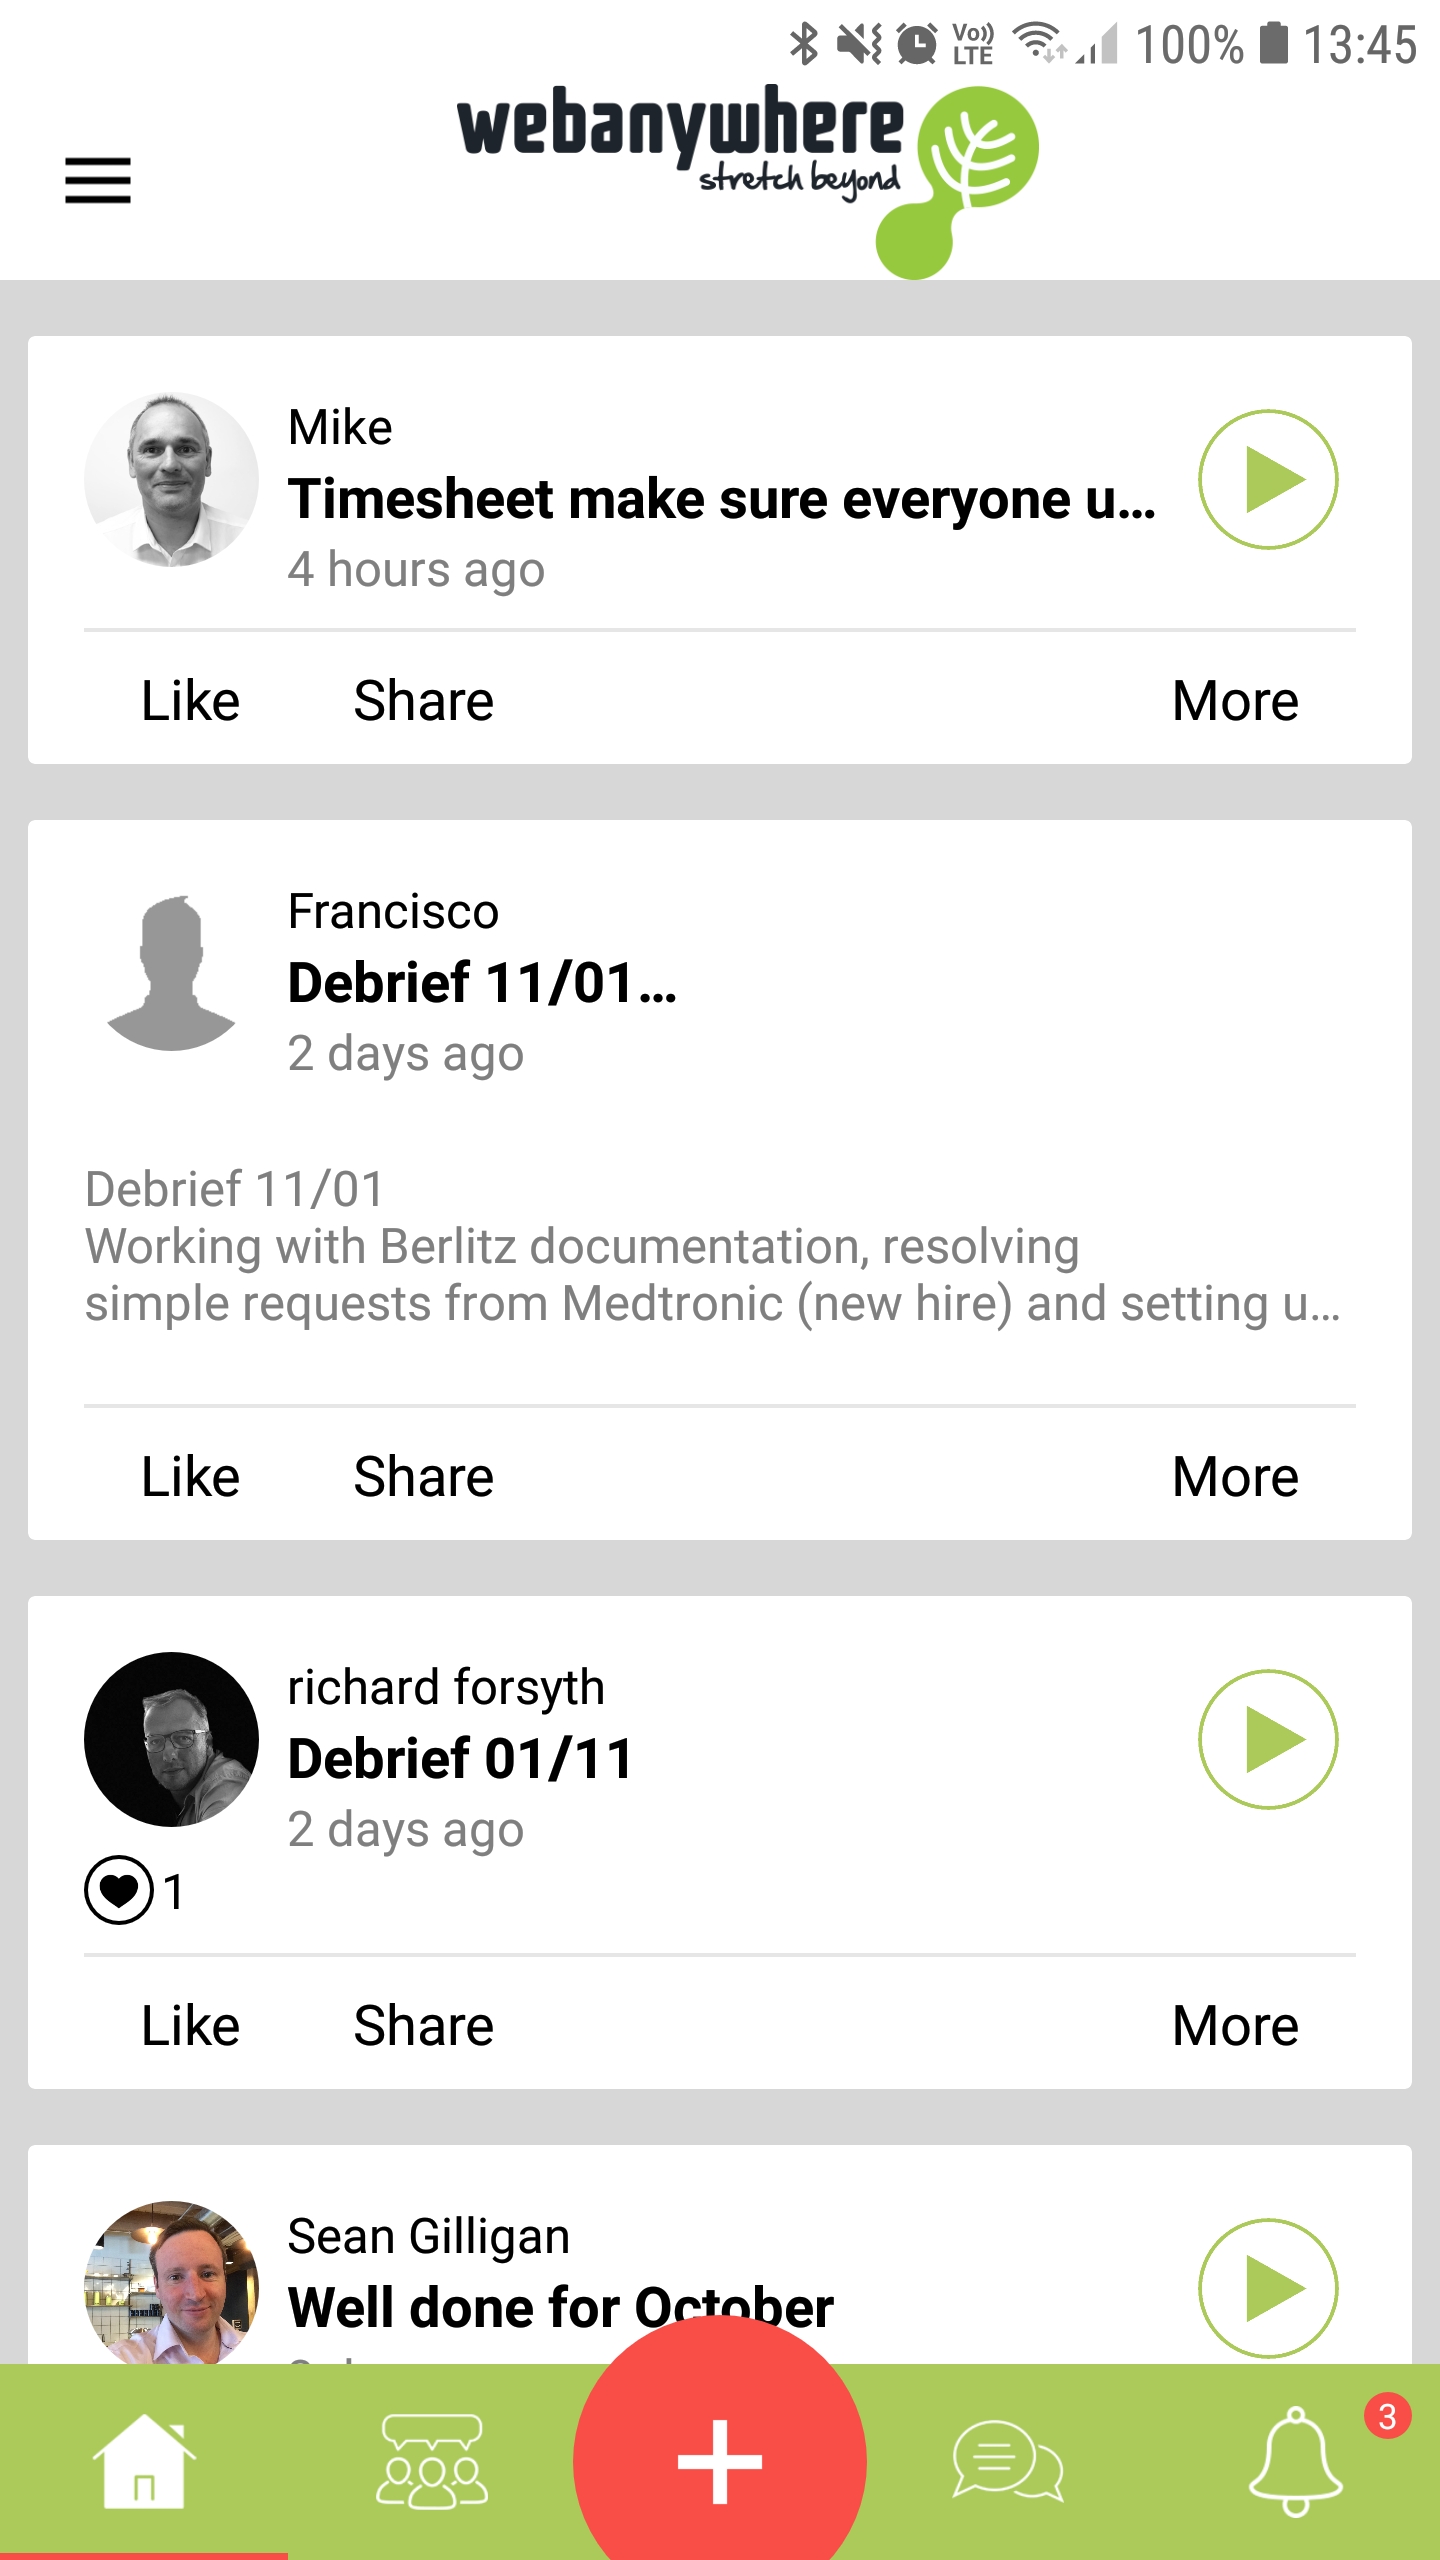Expand More options on richard forsyth's post
This screenshot has height=2560, width=1440.
click(x=1235, y=2025)
